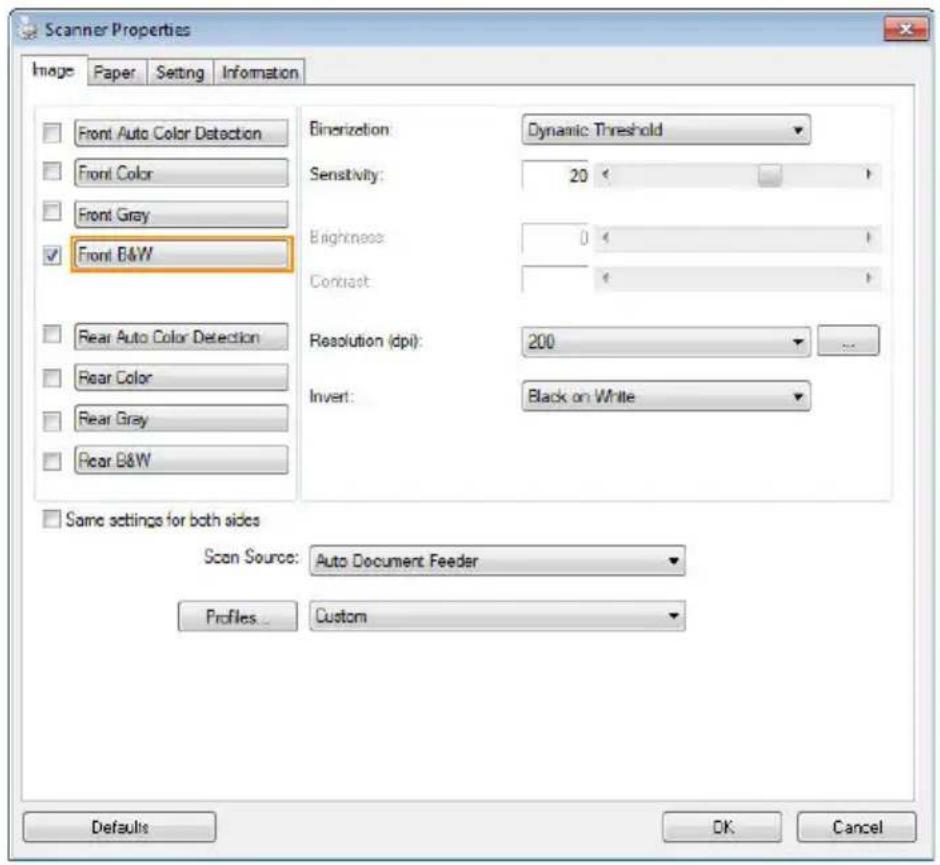Click the Contrast slider right arrow
Viewport: 940px width, 865px height.
point(868,278)
